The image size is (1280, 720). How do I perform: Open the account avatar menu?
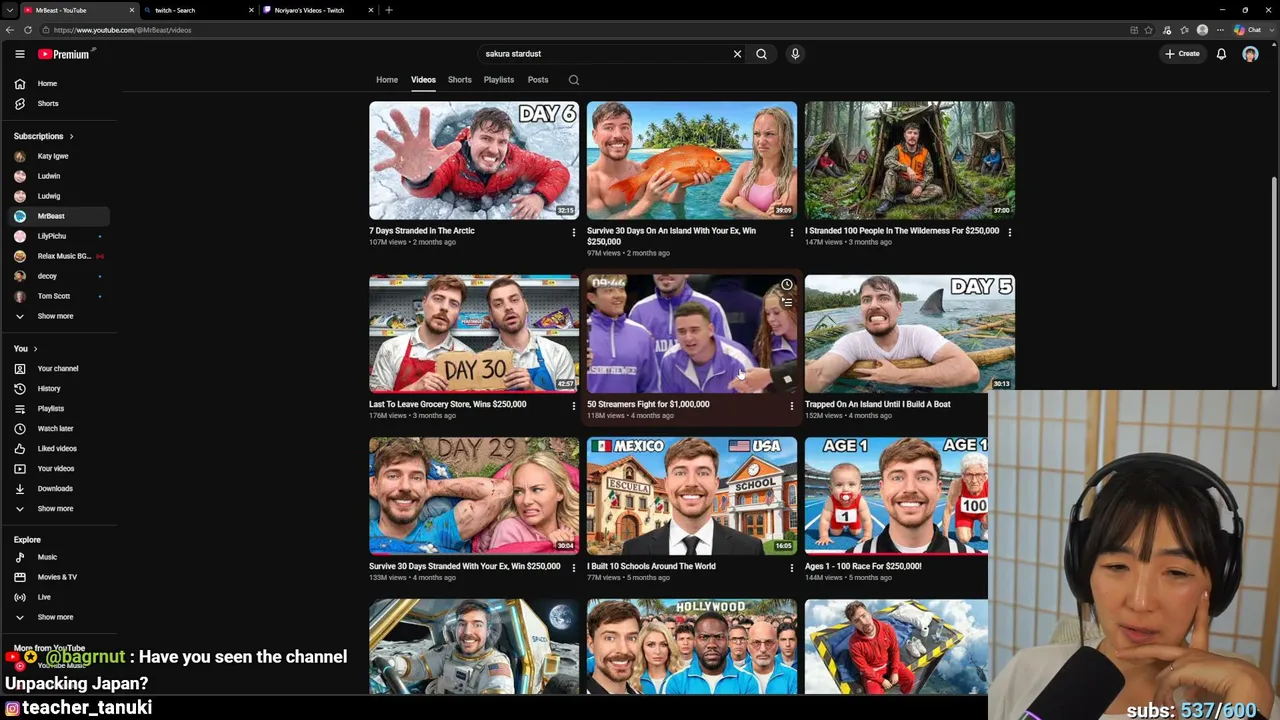[x=1250, y=54]
